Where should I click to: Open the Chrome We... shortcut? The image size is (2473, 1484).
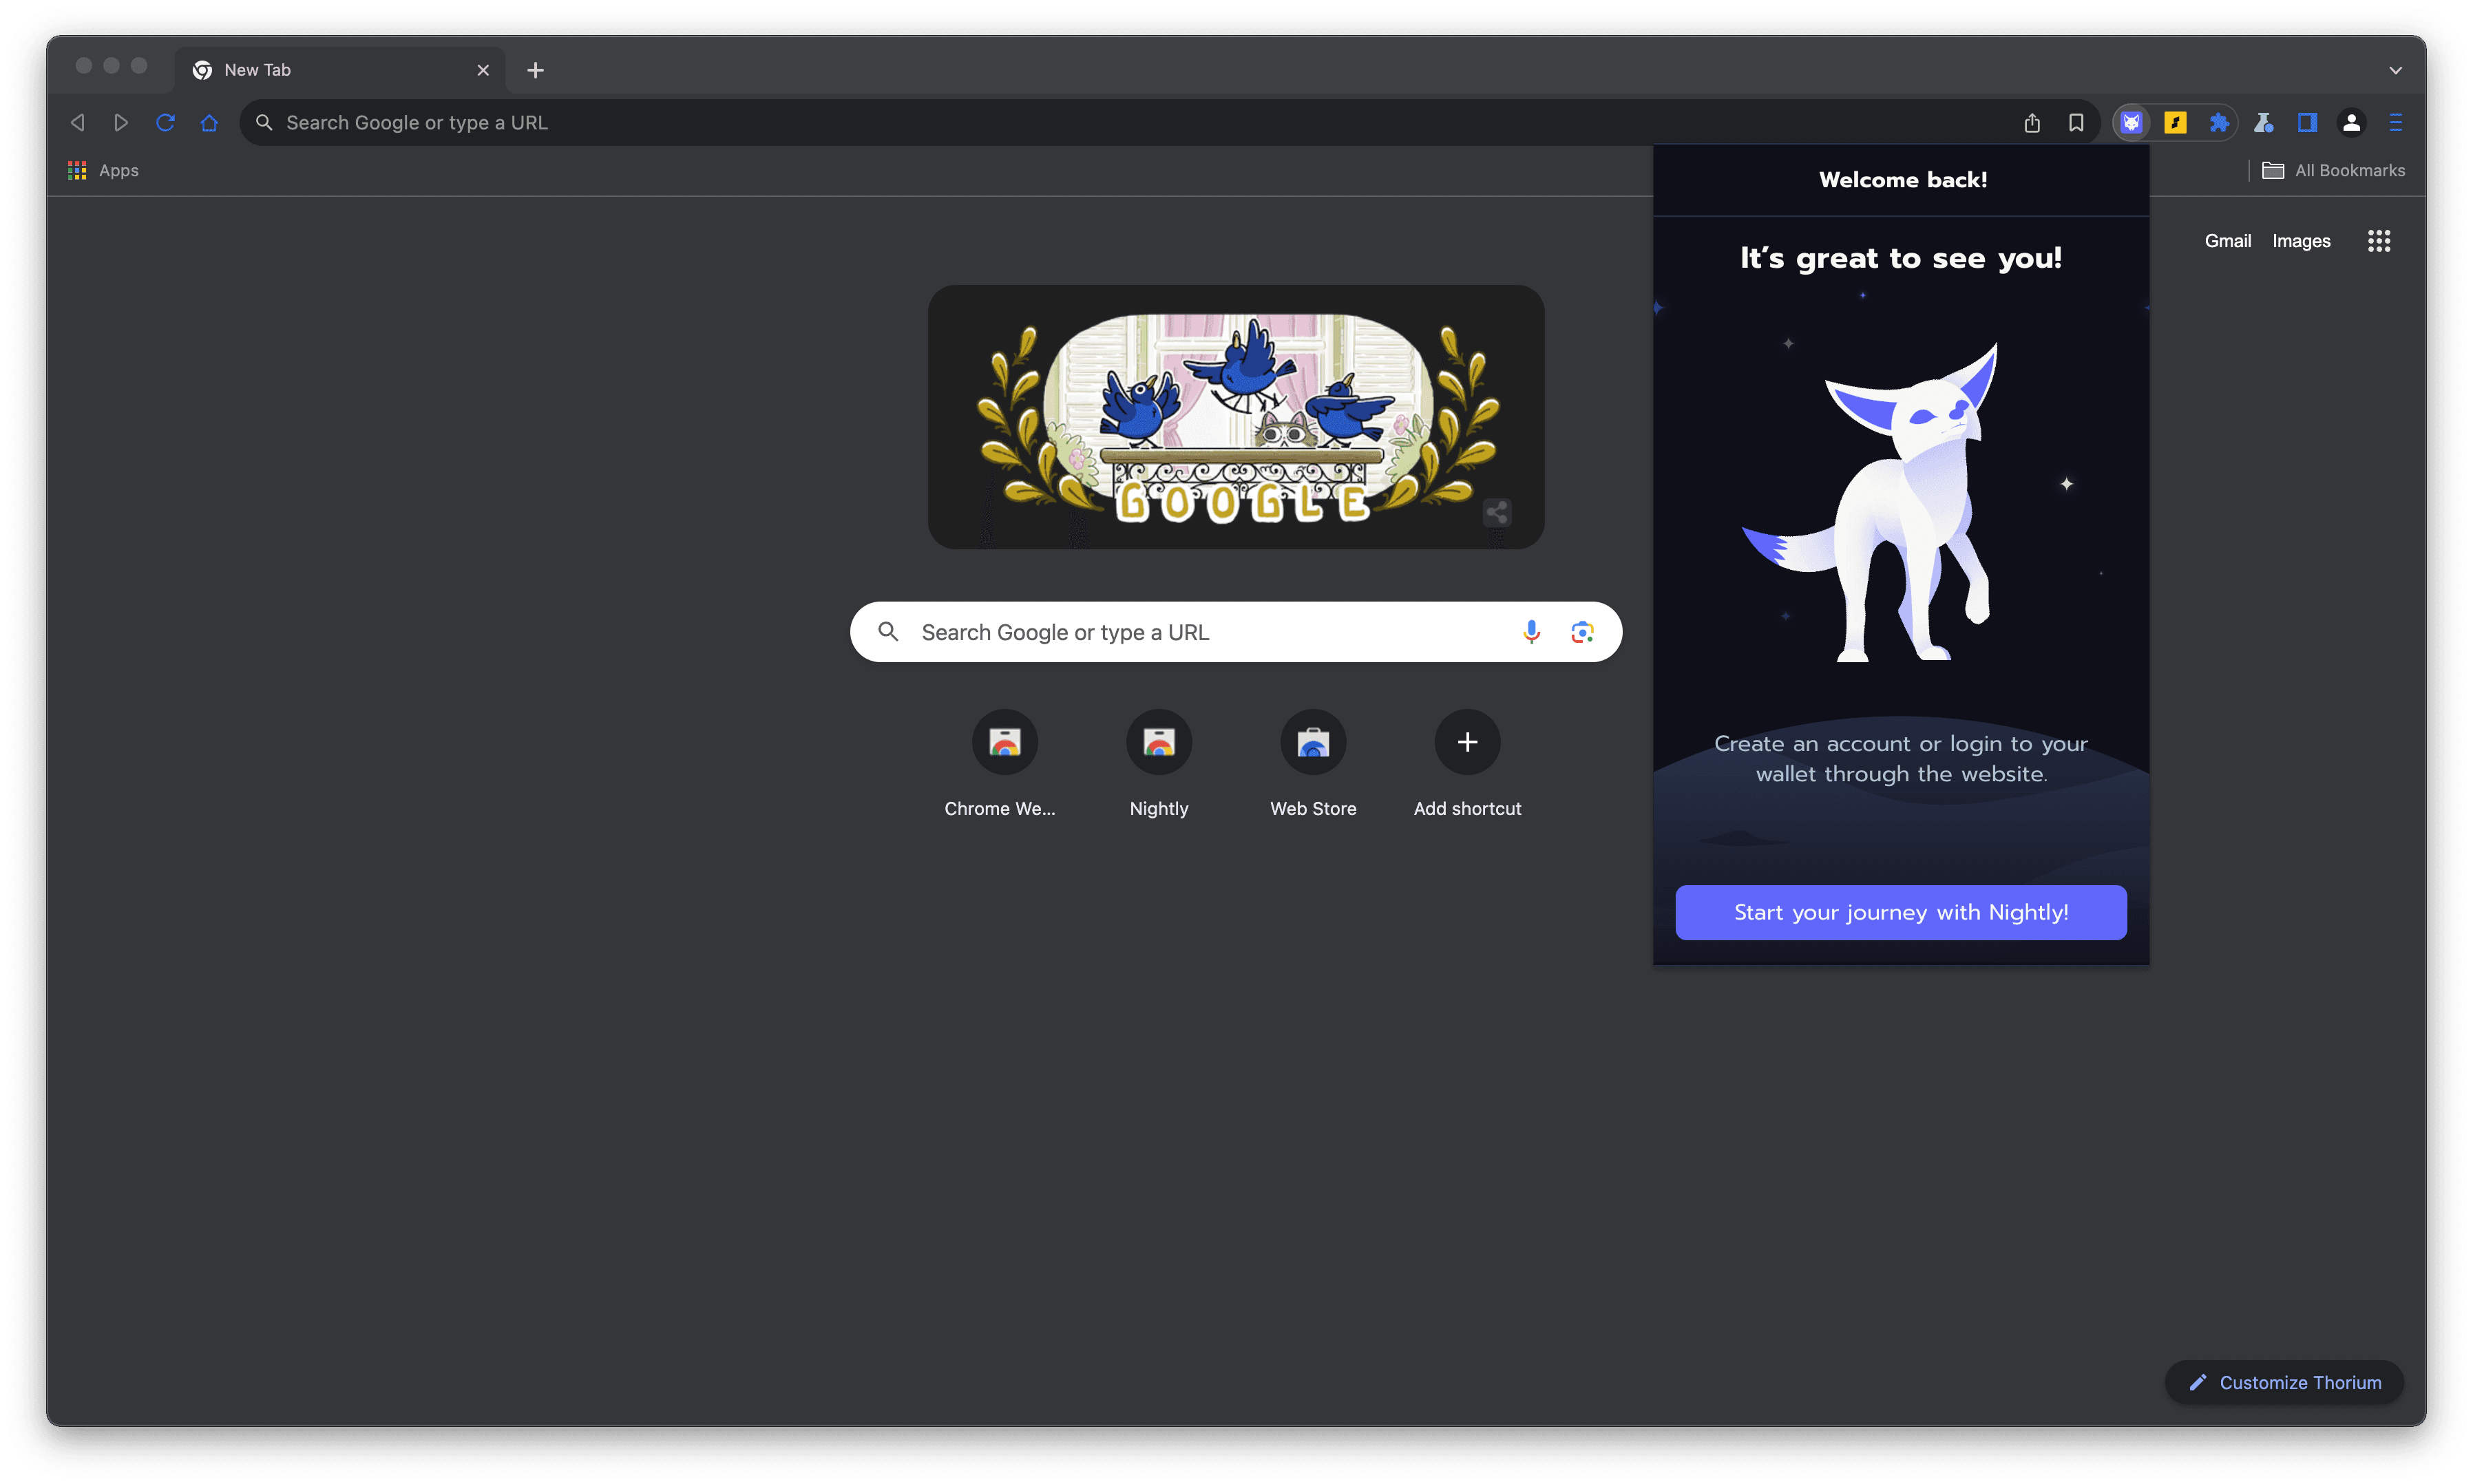coord(1004,765)
